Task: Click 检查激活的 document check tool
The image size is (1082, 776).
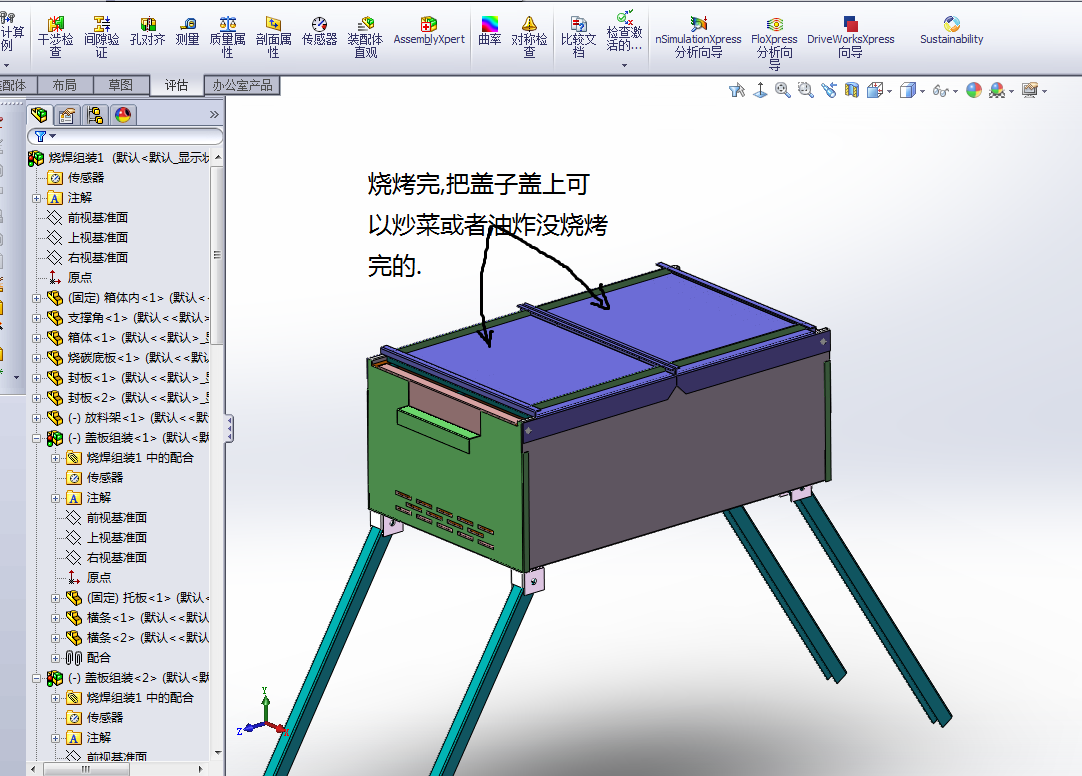Action: pos(624,31)
